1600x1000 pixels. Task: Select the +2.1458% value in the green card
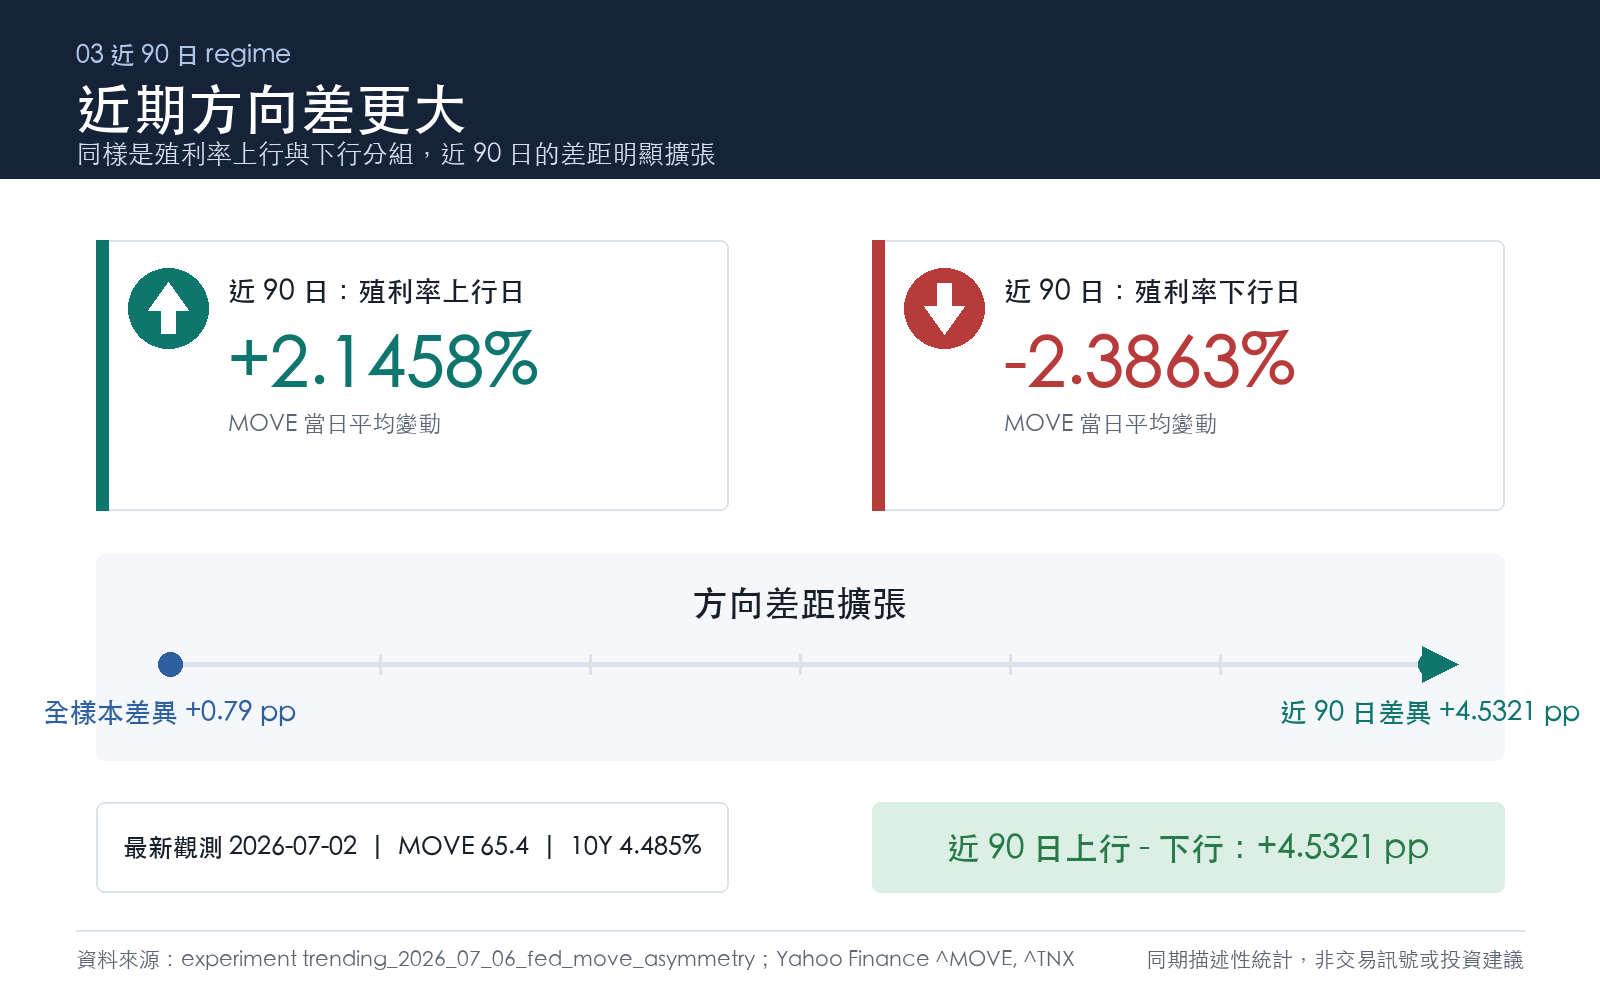click(383, 361)
